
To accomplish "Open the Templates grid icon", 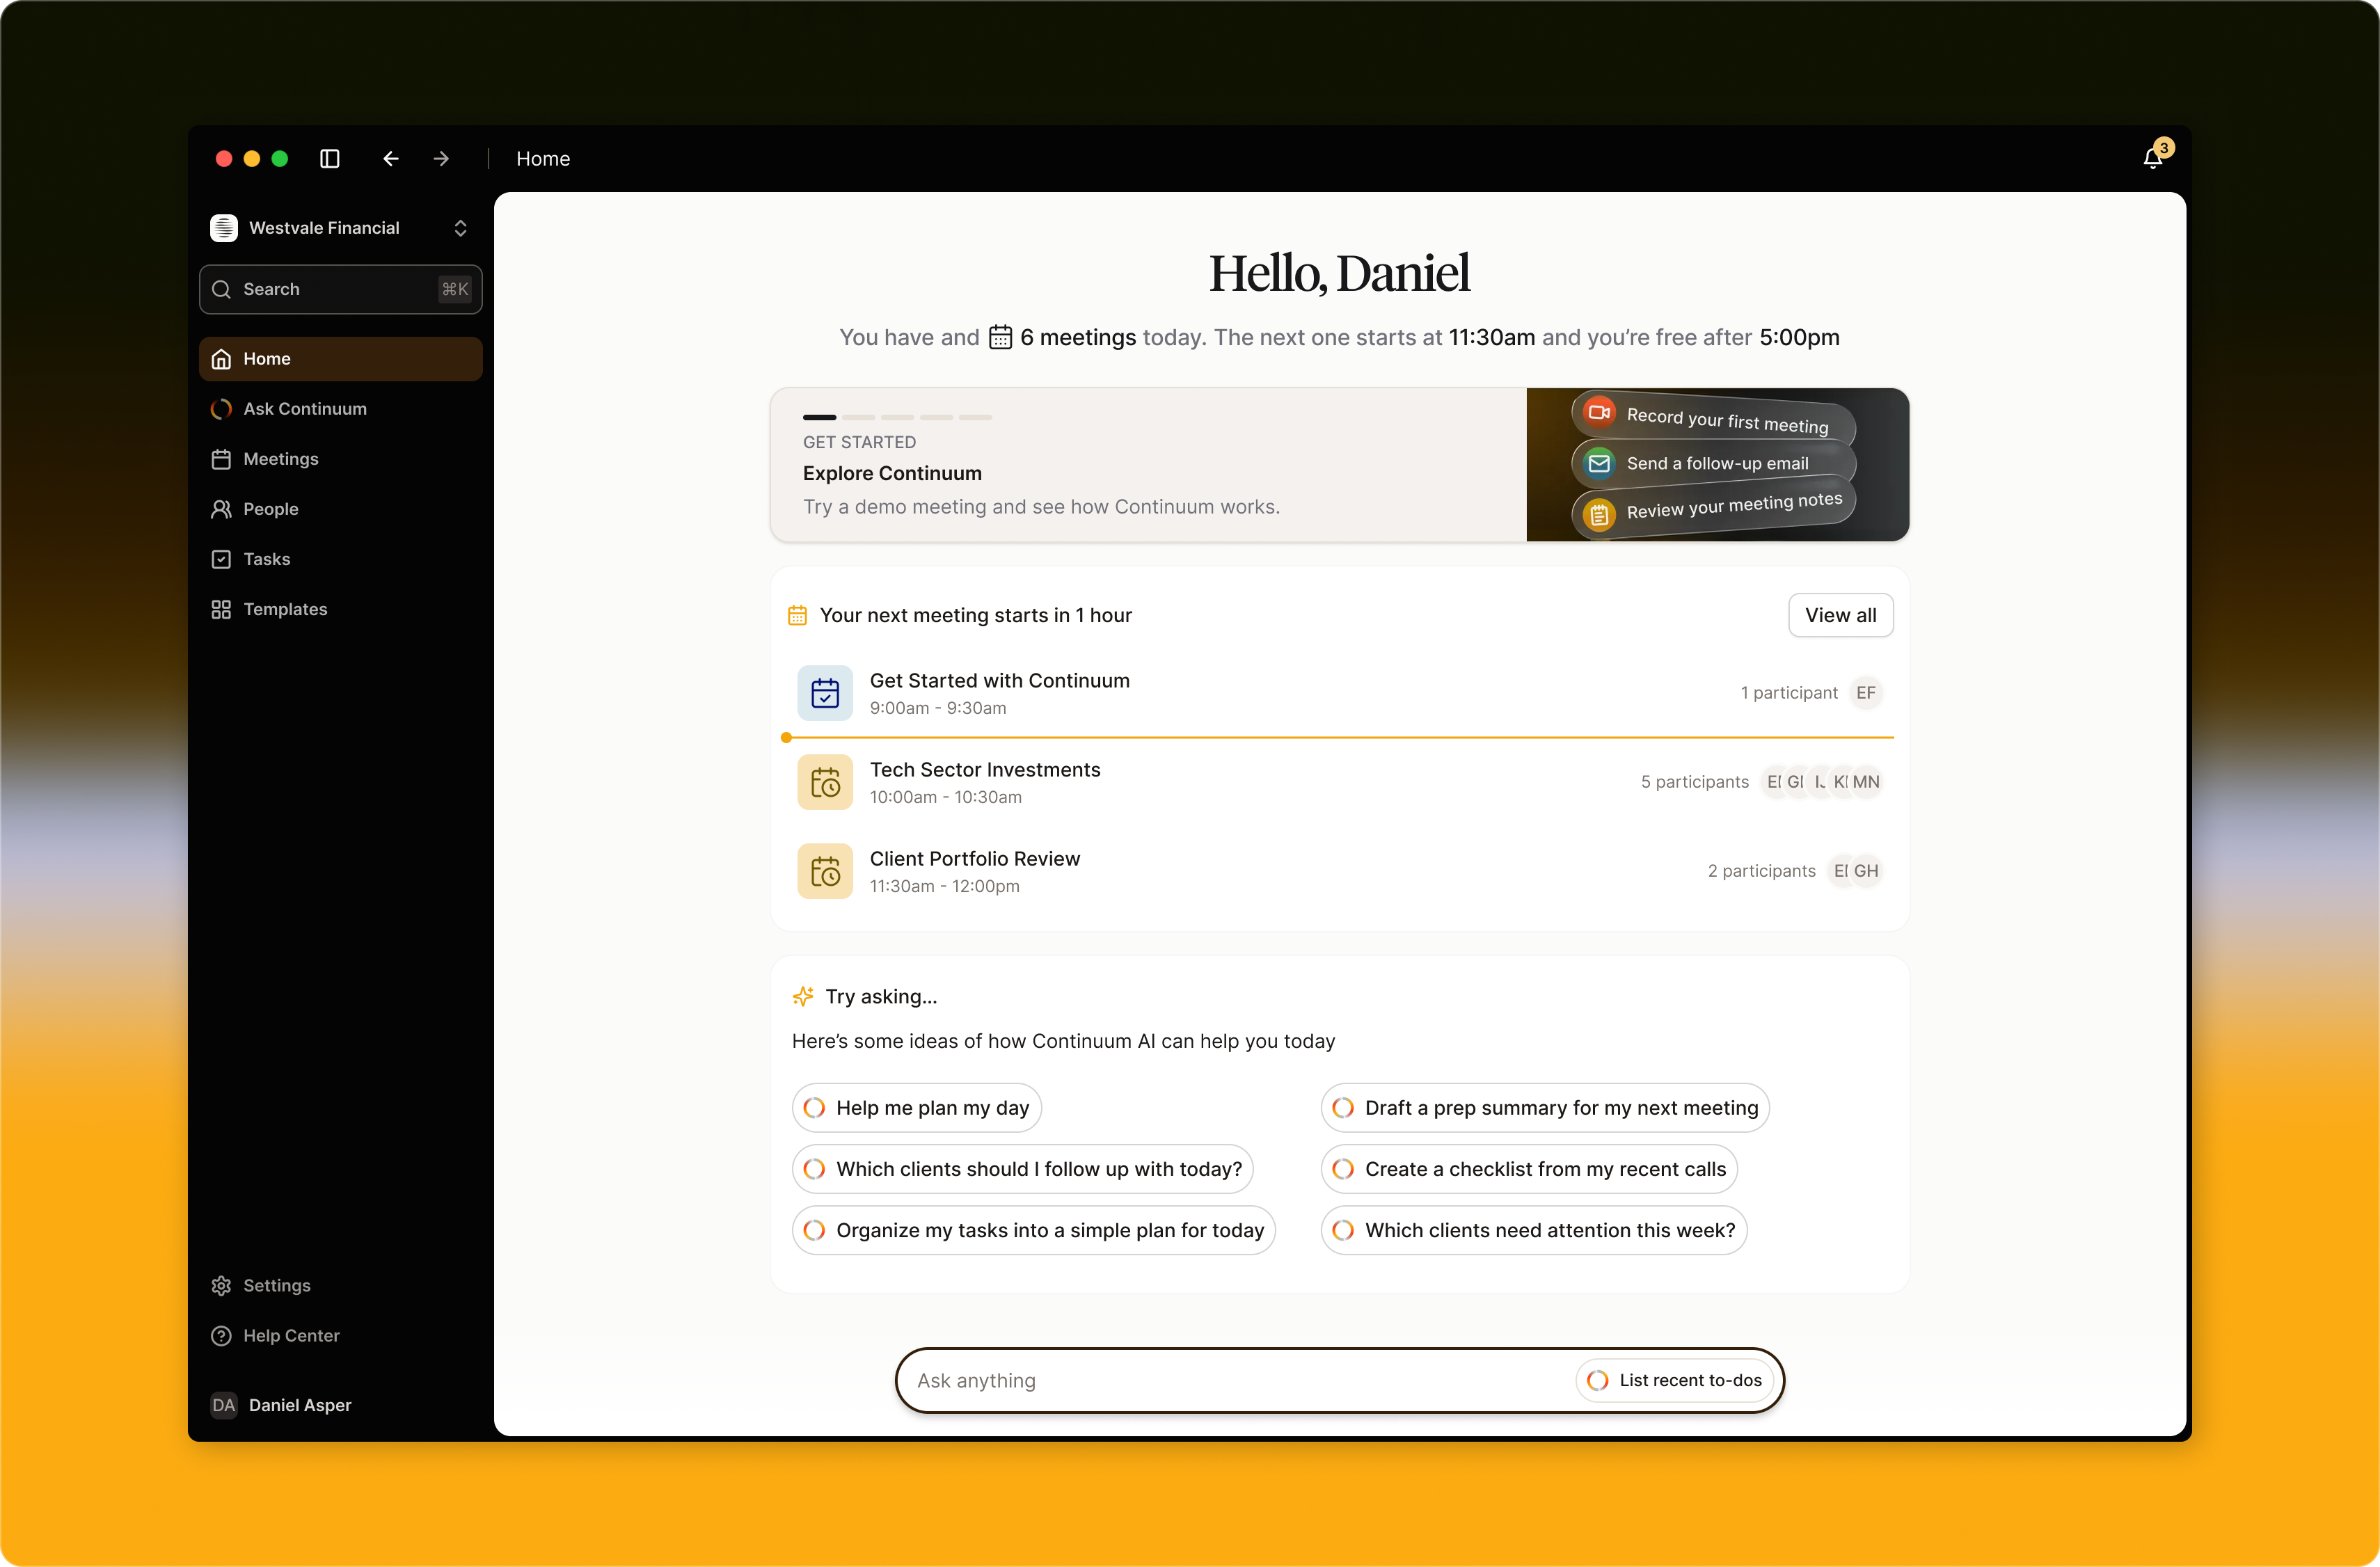I will [221, 609].
